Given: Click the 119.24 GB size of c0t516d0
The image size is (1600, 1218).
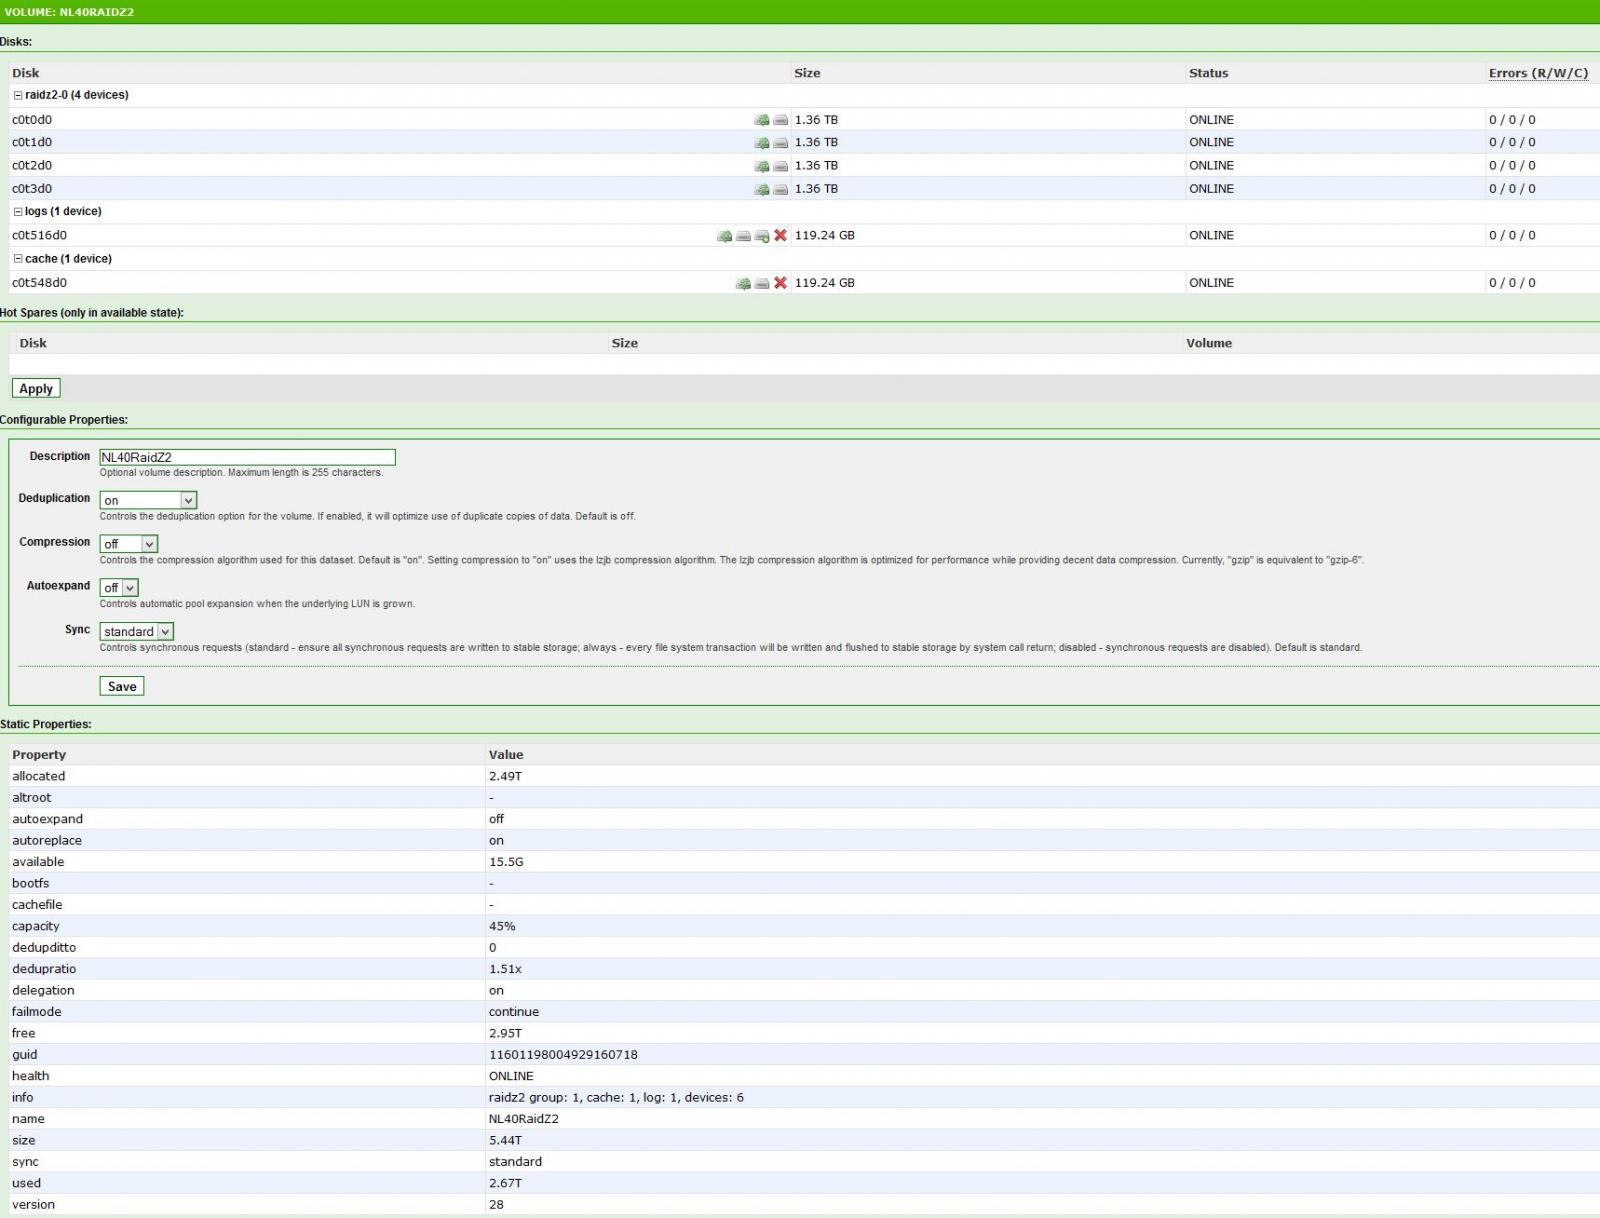Looking at the screenshot, I should coord(825,236).
